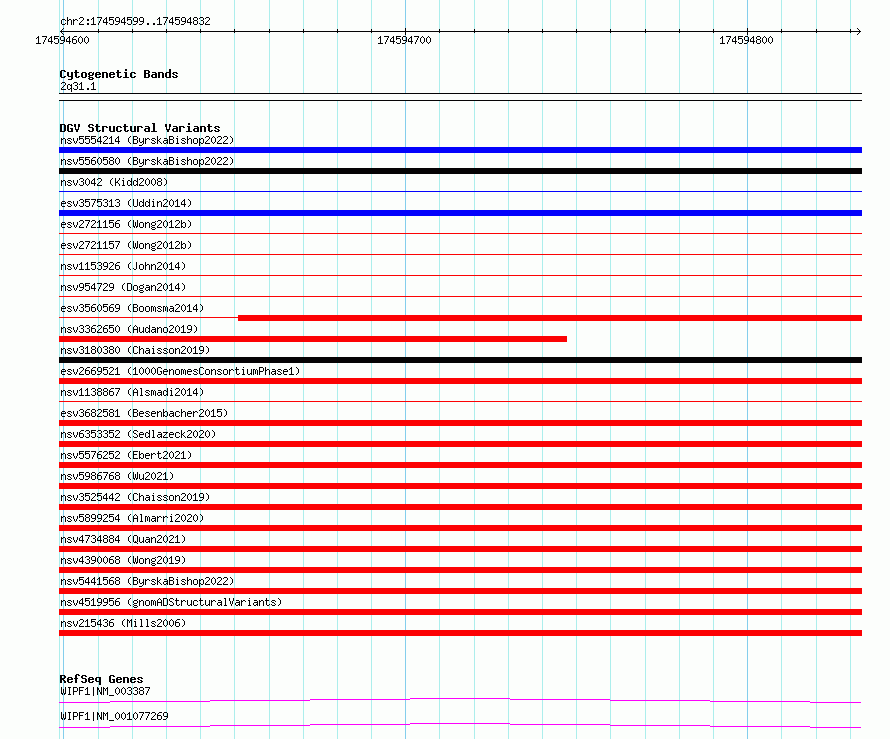Screen dimensions: 890x739
Task: Click the blue bar of nsv5554214
Action: (460, 150)
